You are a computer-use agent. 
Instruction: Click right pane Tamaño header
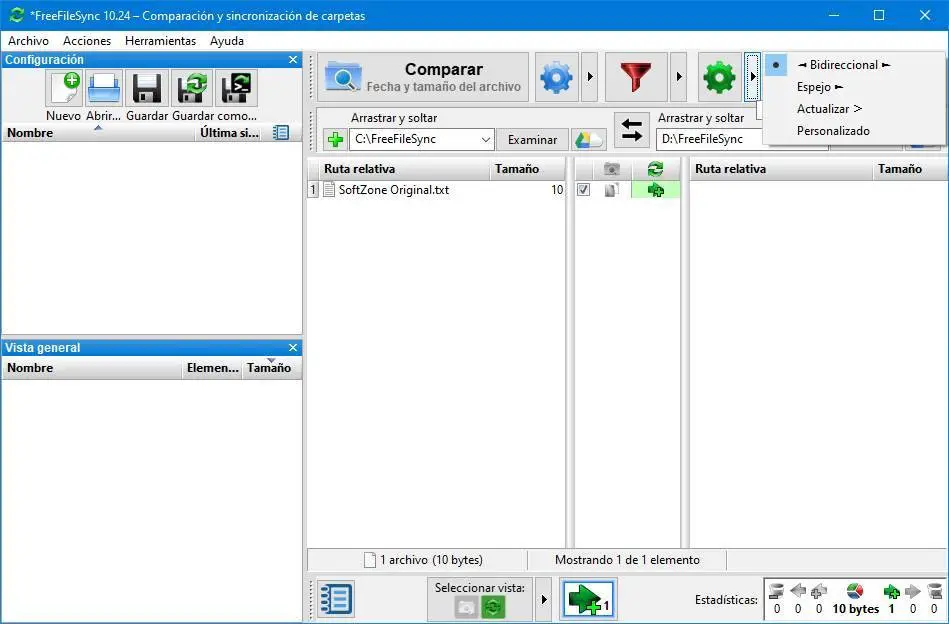(x=910, y=169)
